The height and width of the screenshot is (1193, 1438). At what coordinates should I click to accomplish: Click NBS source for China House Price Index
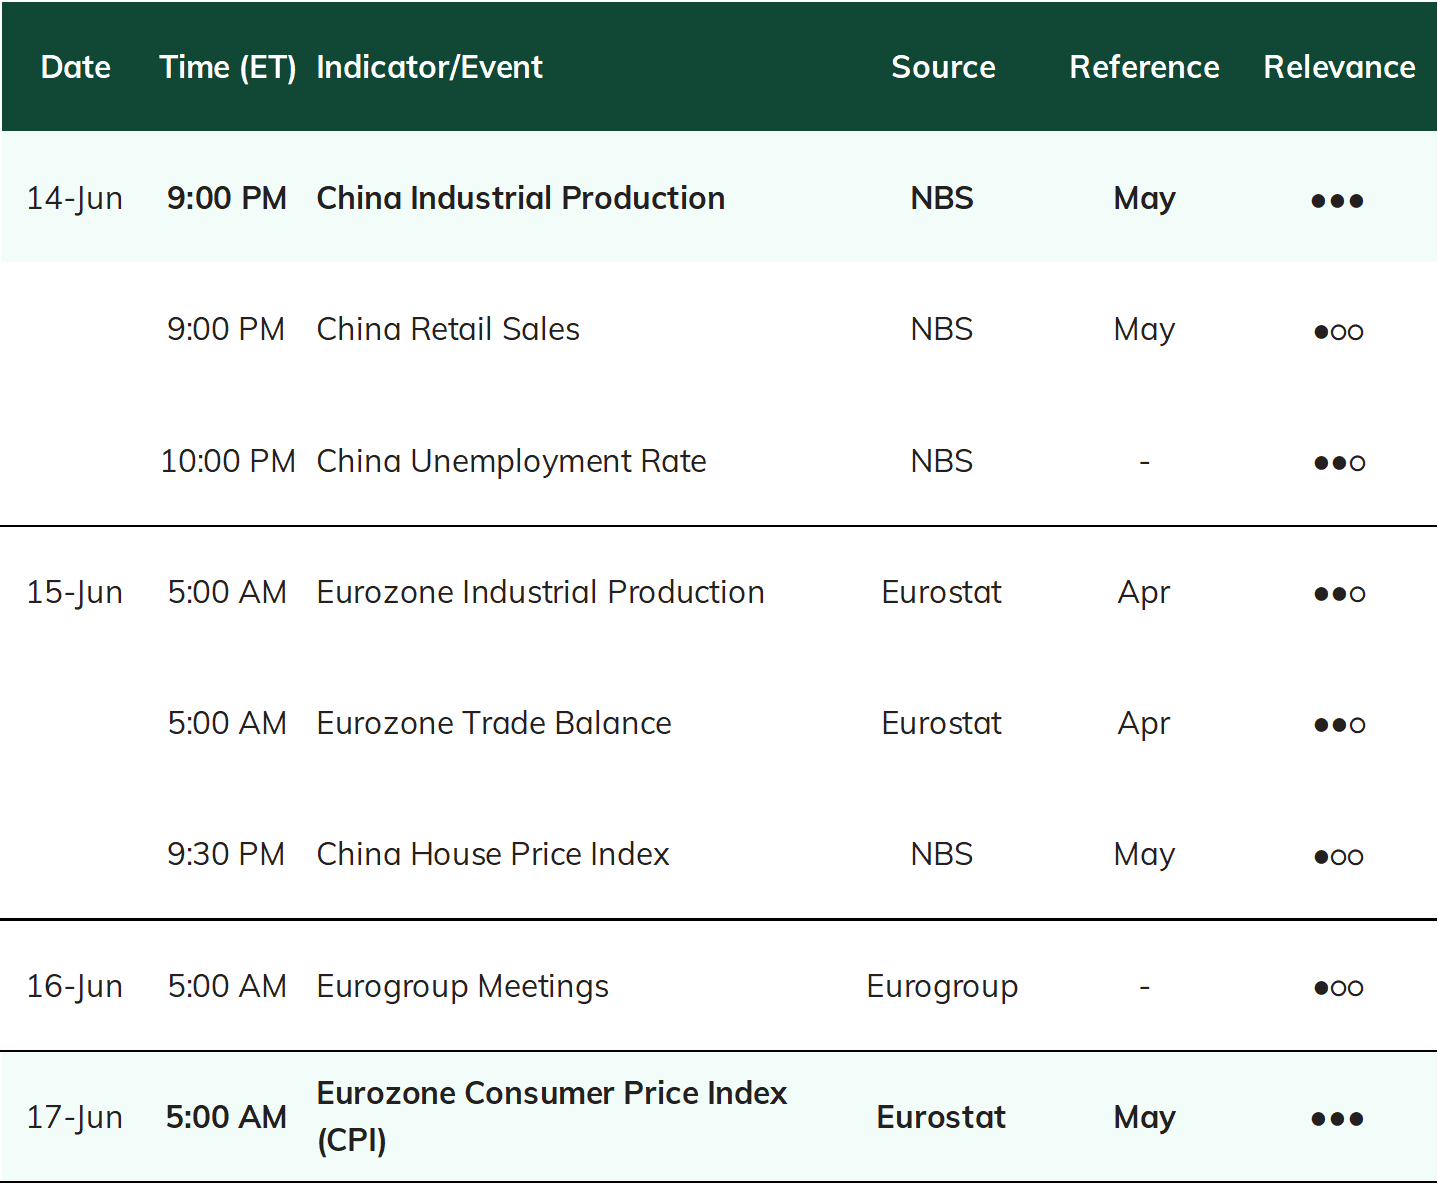pos(942,854)
